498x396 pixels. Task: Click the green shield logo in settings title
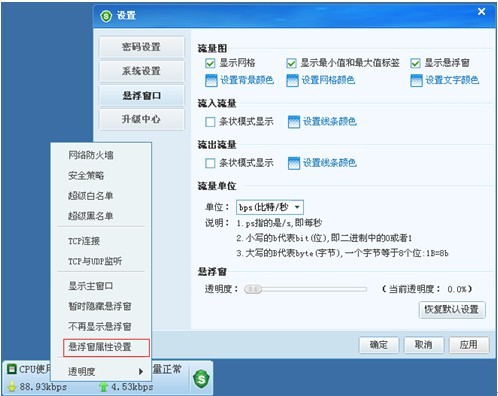tap(106, 16)
